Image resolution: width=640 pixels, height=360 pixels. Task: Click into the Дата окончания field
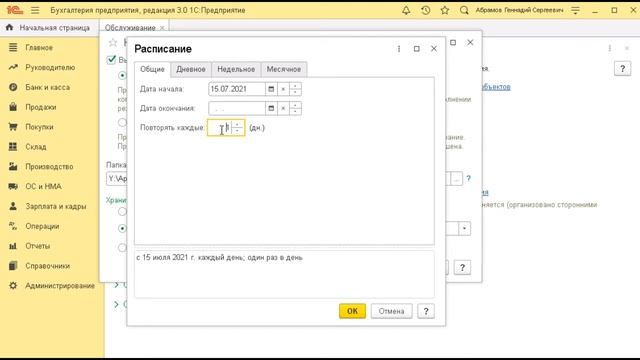(237, 108)
